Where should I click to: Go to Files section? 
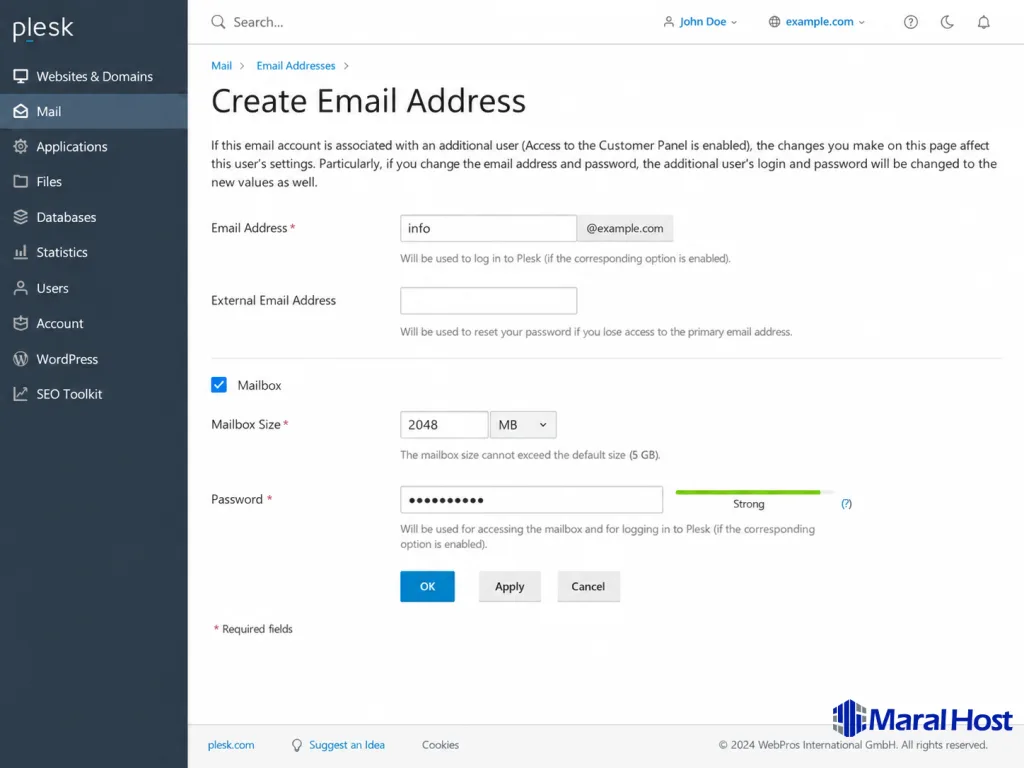coord(94,182)
